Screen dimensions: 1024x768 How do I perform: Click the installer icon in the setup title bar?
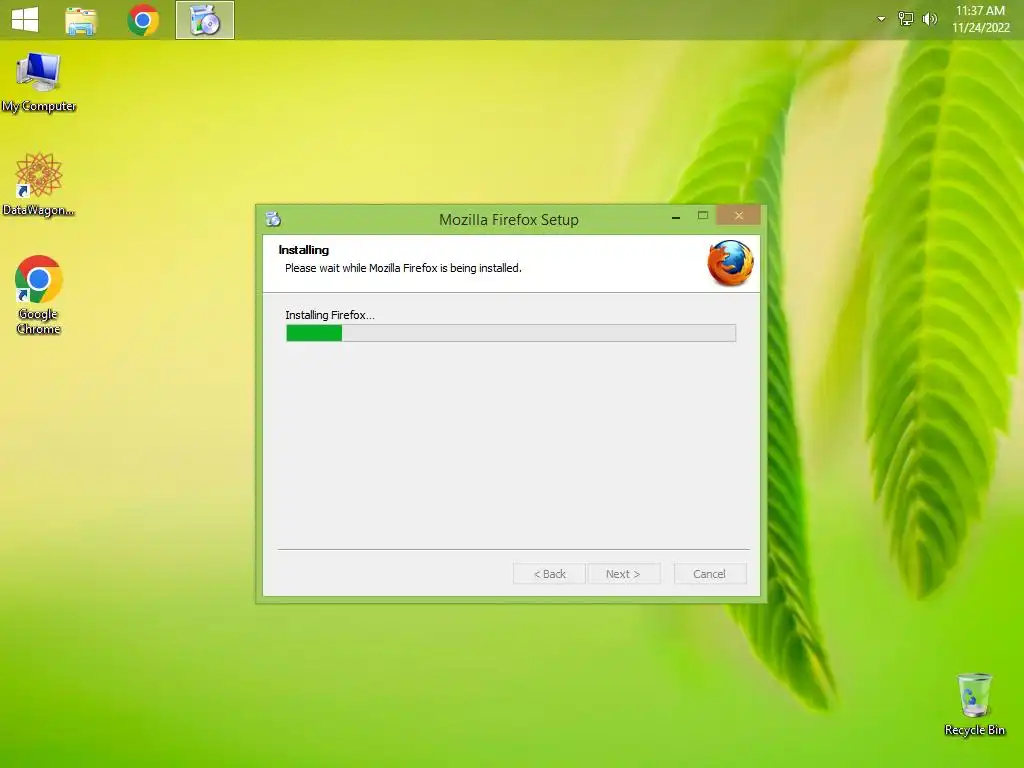273,219
